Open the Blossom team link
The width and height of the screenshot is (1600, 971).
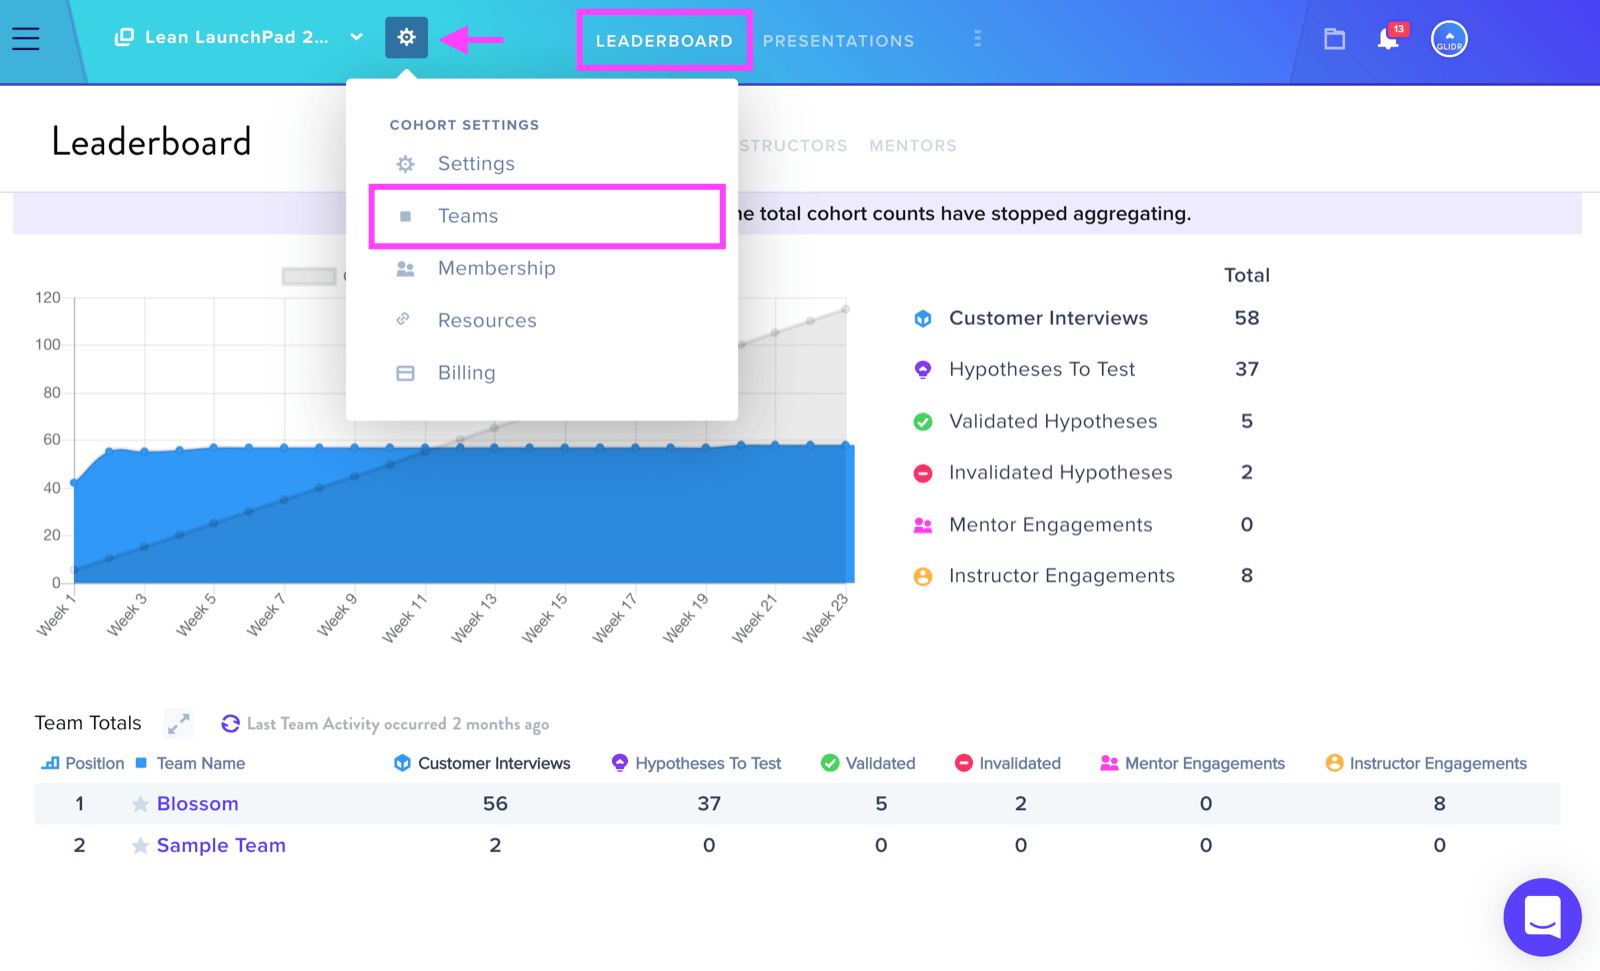[197, 804]
